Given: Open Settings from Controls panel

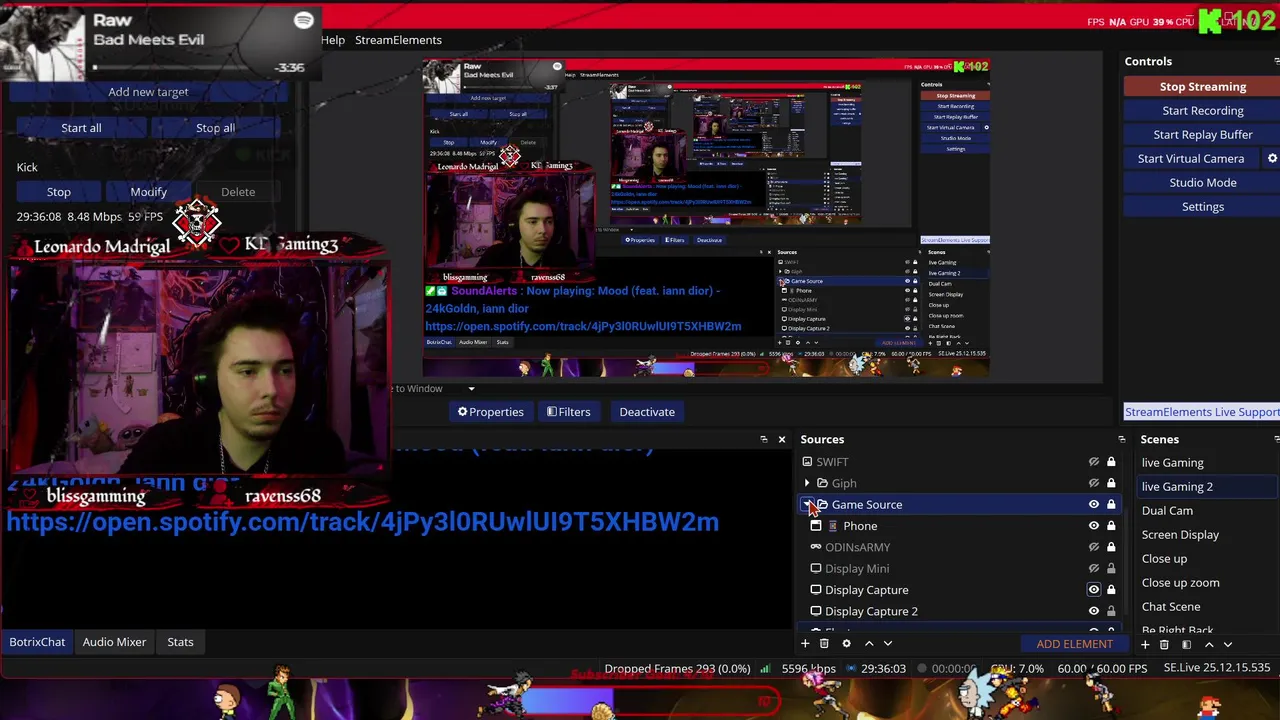Looking at the screenshot, I should (1203, 207).
